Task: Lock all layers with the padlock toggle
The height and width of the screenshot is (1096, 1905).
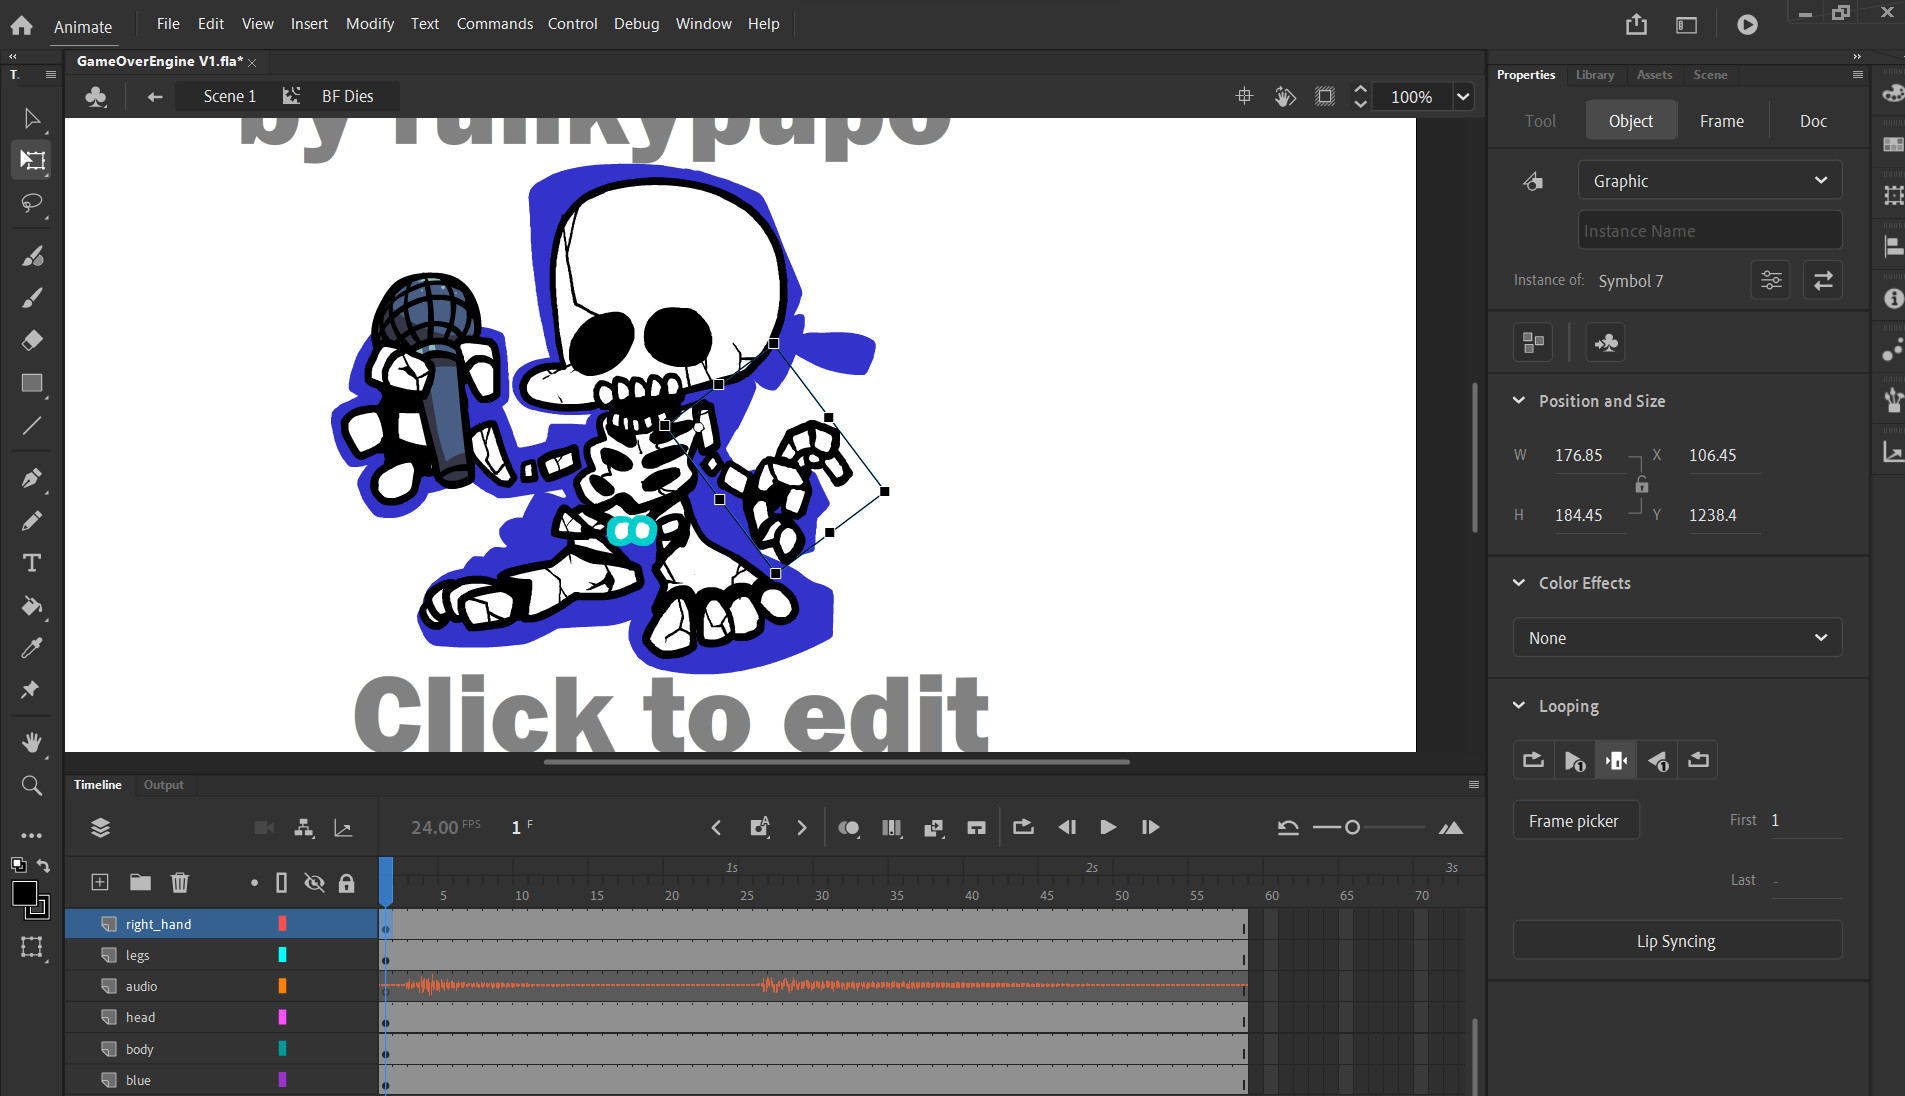Action: coord(347,882)
